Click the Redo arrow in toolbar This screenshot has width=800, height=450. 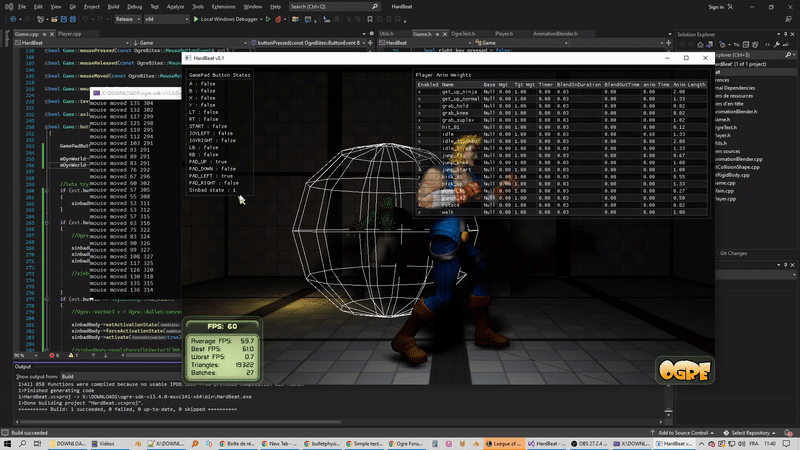(x=99, y=19)
